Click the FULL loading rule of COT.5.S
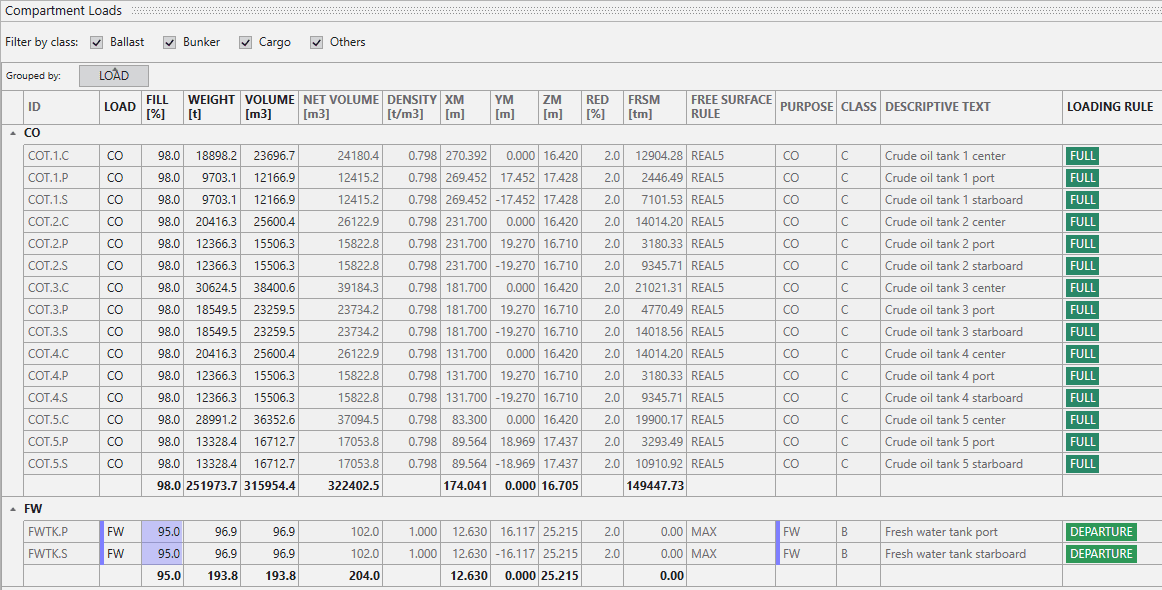Viewport: 1162px width, 590px height. [x=1082, y=464]
